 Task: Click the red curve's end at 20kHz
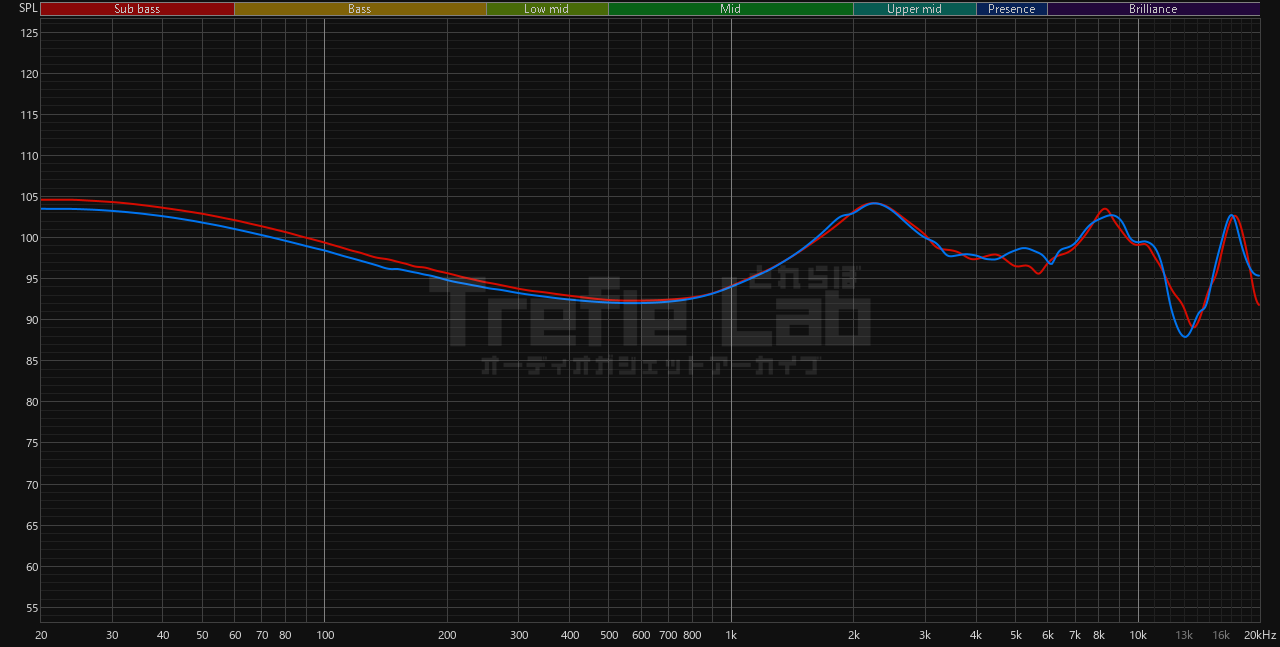[1258, 304]
